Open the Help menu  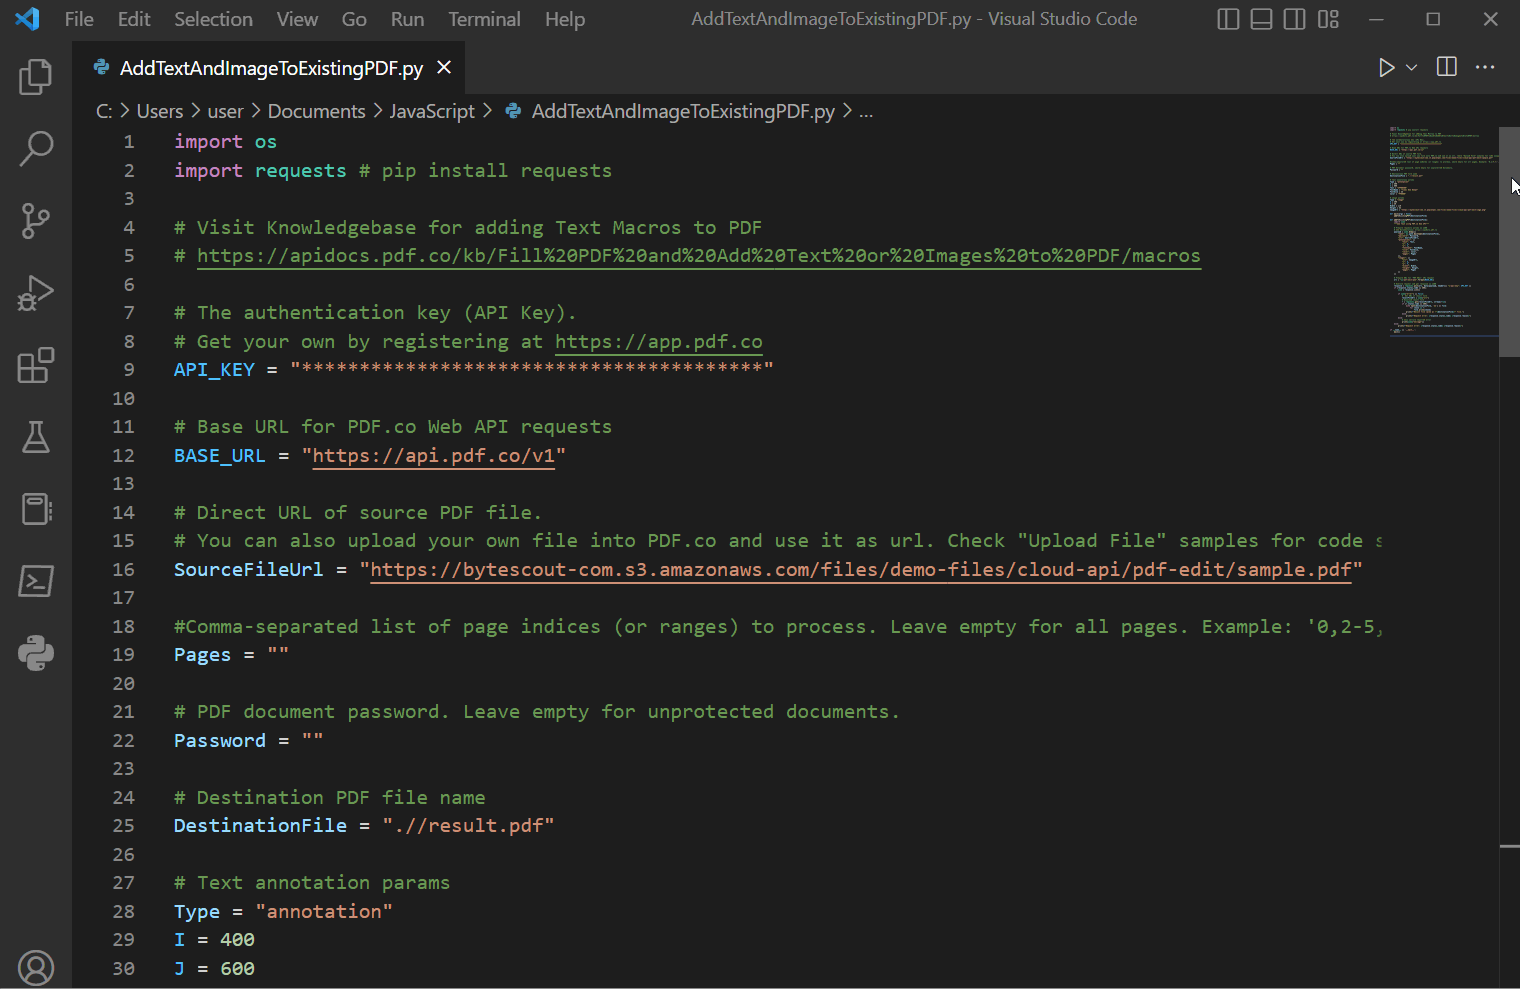(x=565, y=19)
